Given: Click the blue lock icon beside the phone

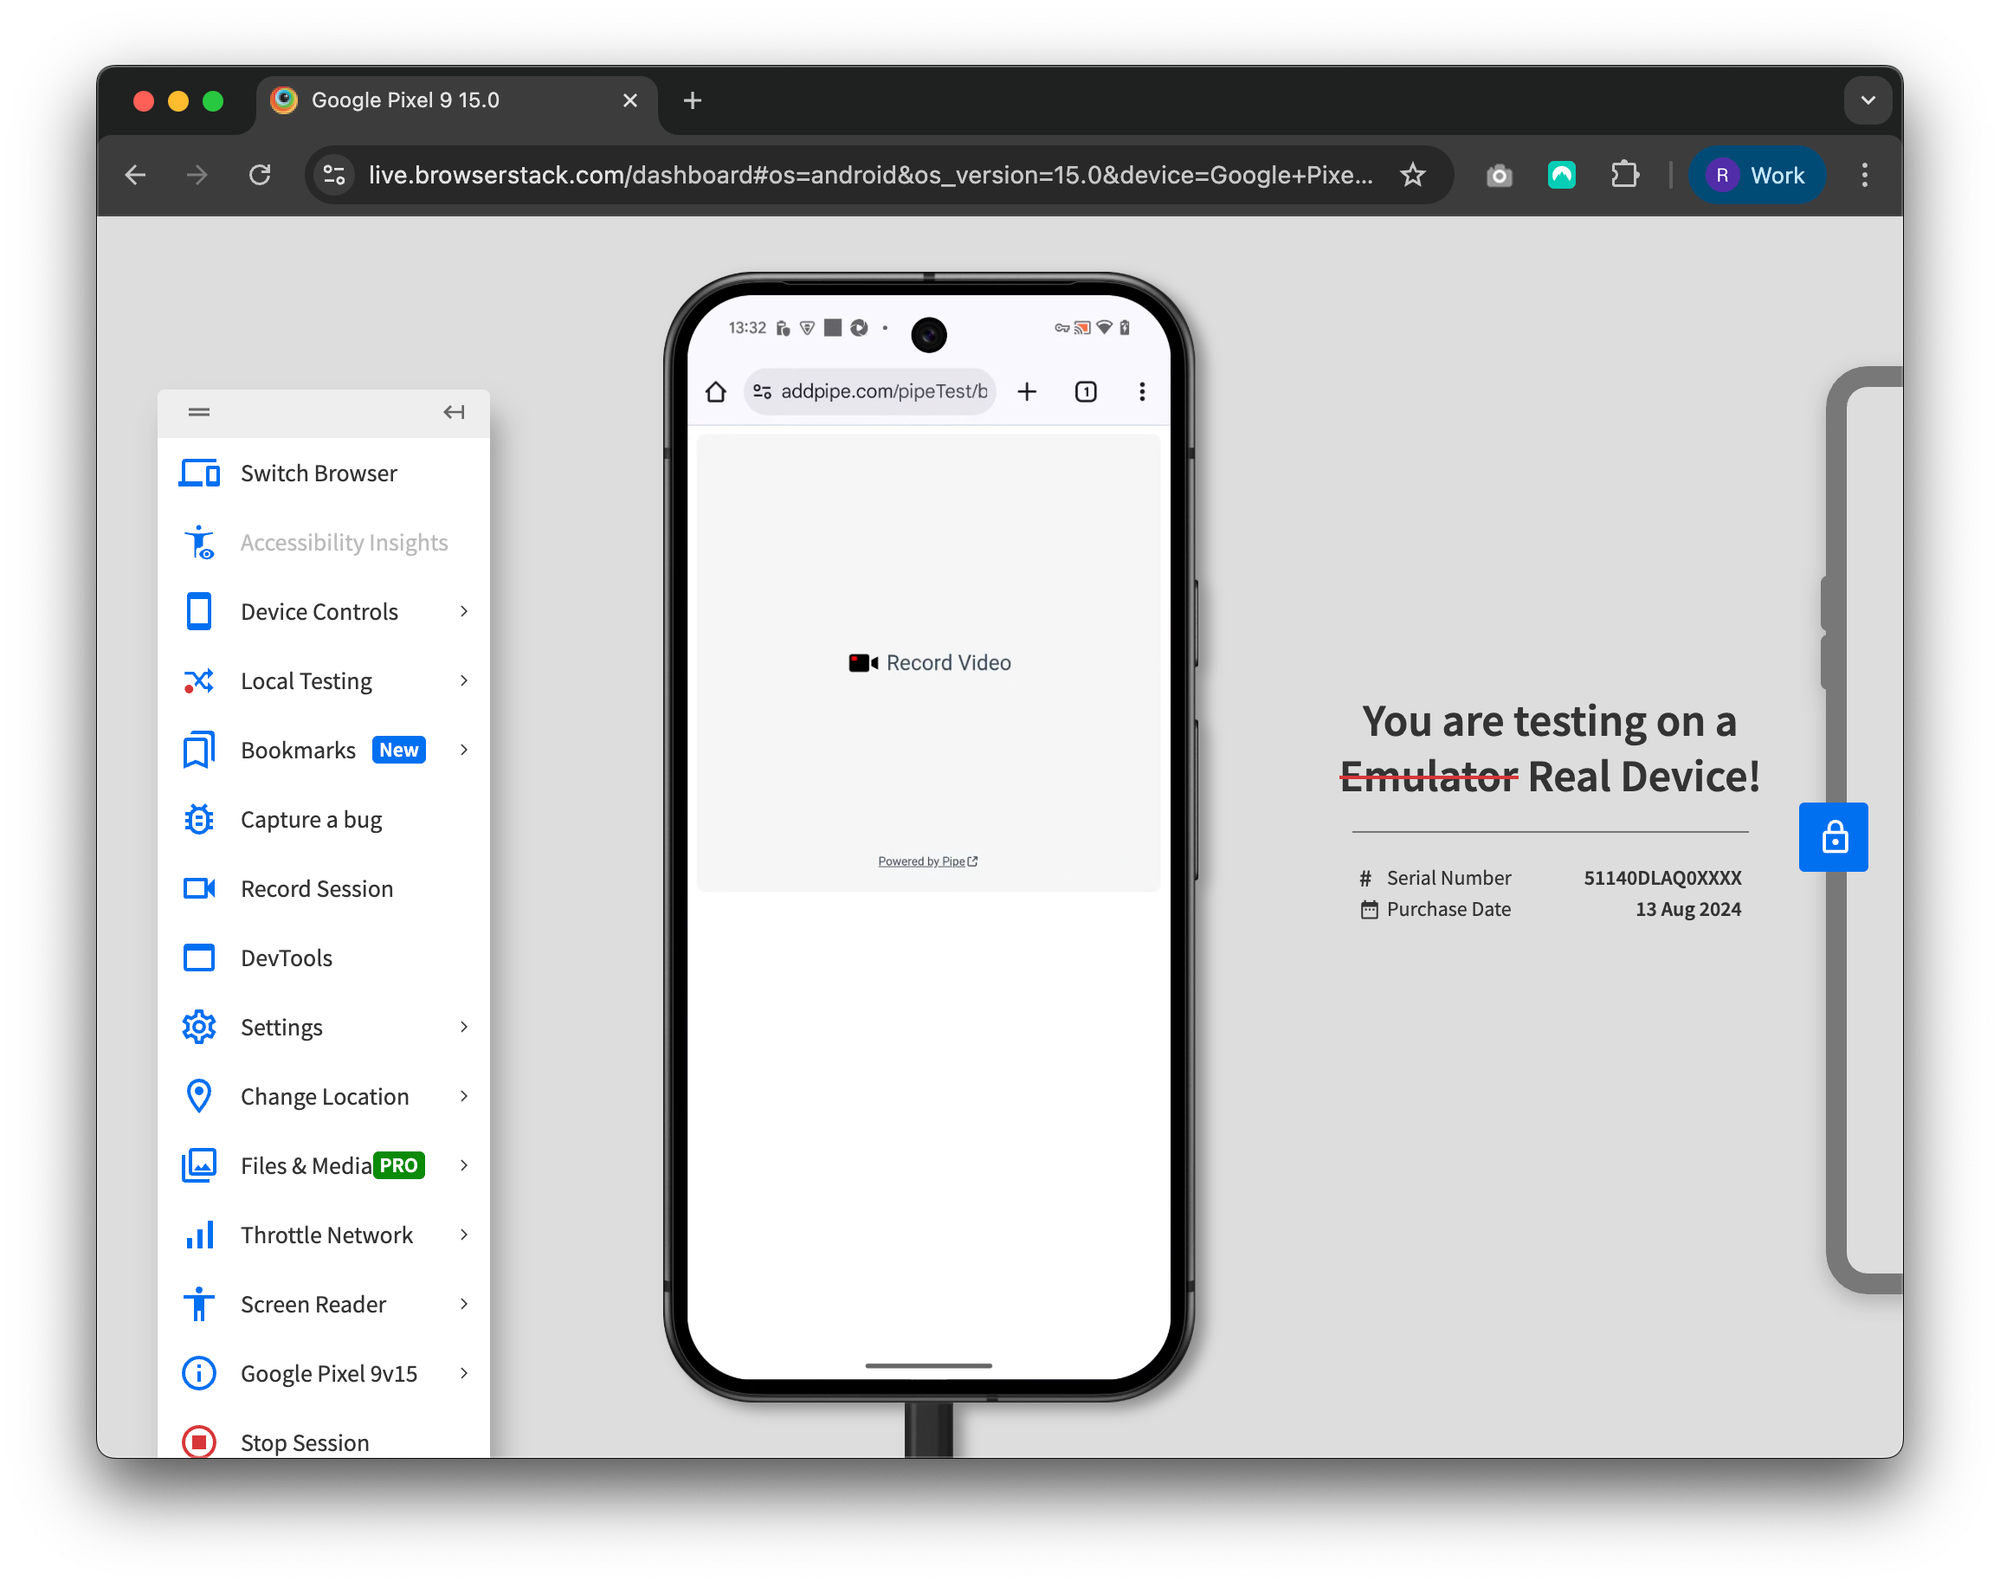Looking at the screenshot, I should coord(1833,837).
